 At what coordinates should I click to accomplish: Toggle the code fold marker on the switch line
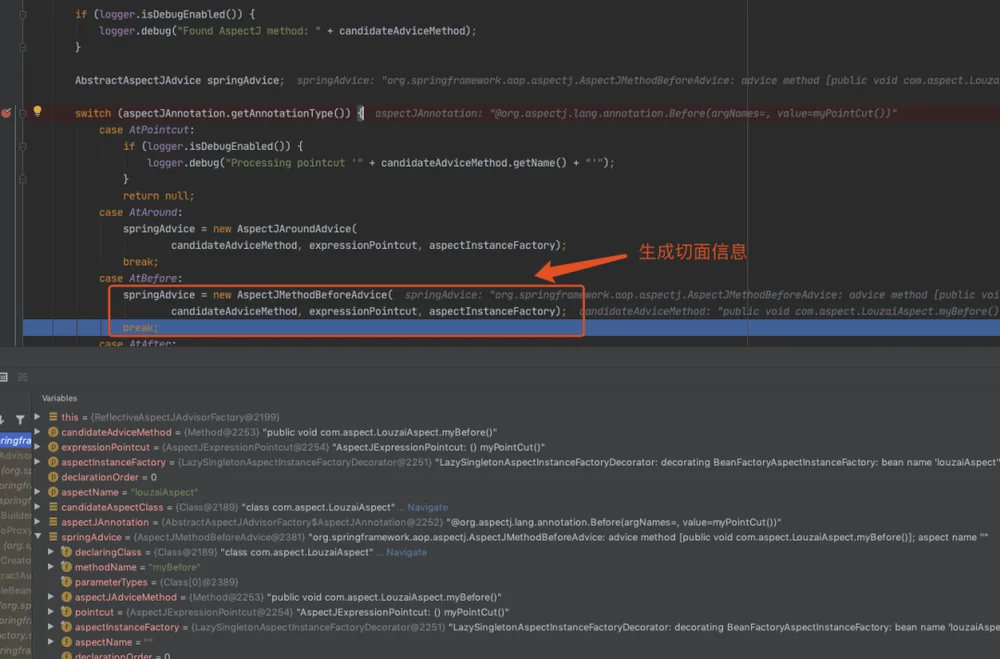click(x=22, y=114)
